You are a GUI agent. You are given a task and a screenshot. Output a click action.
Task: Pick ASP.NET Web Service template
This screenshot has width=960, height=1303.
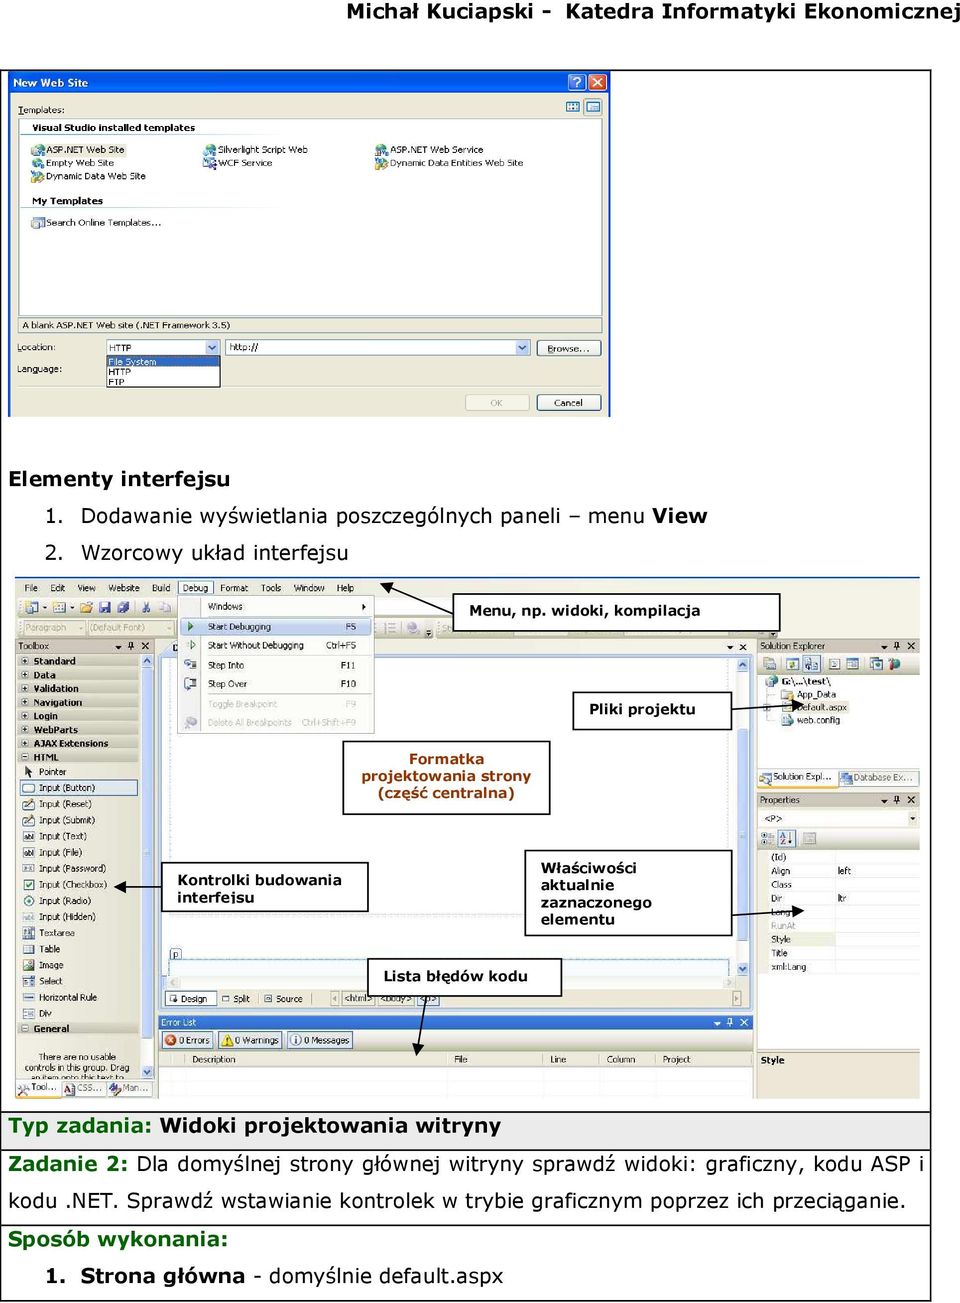[429, 150]
